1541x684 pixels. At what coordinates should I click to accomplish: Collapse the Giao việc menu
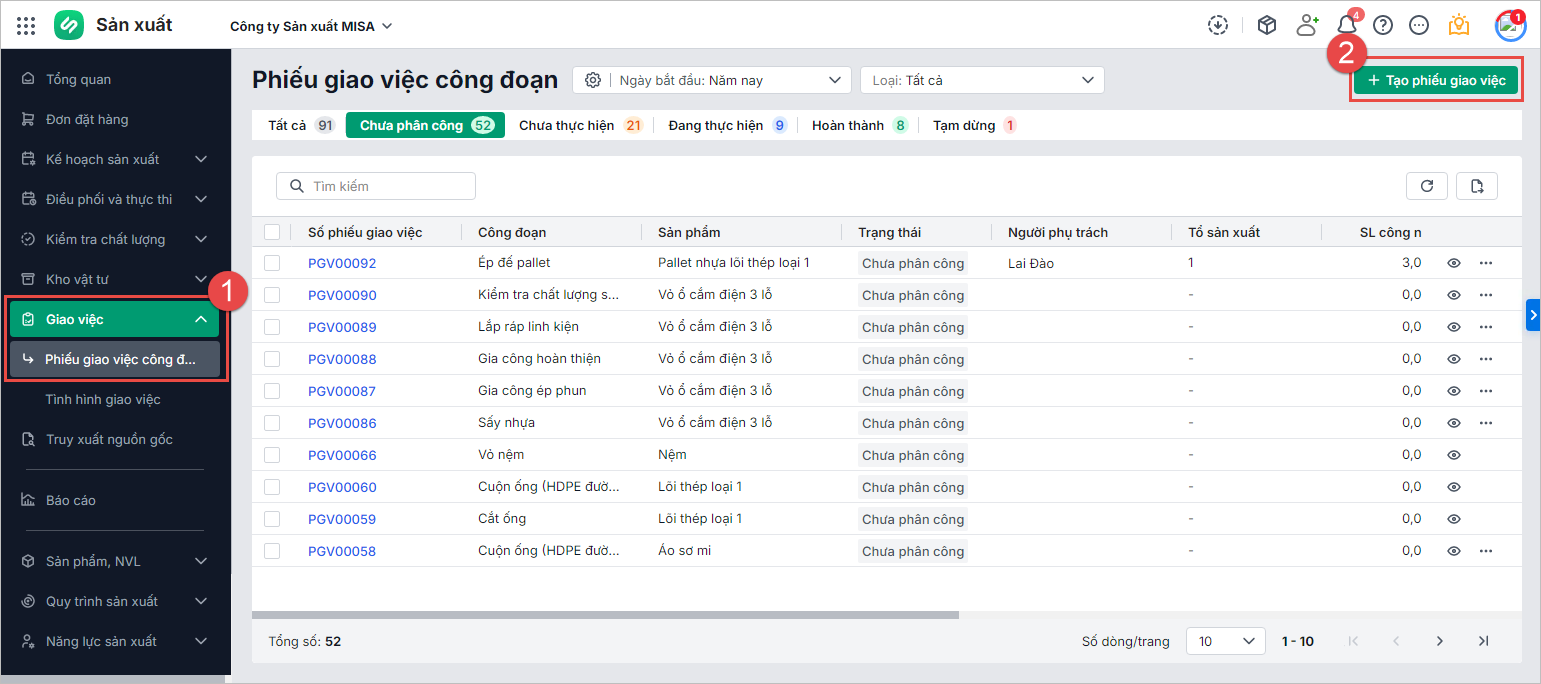[115, 319]
